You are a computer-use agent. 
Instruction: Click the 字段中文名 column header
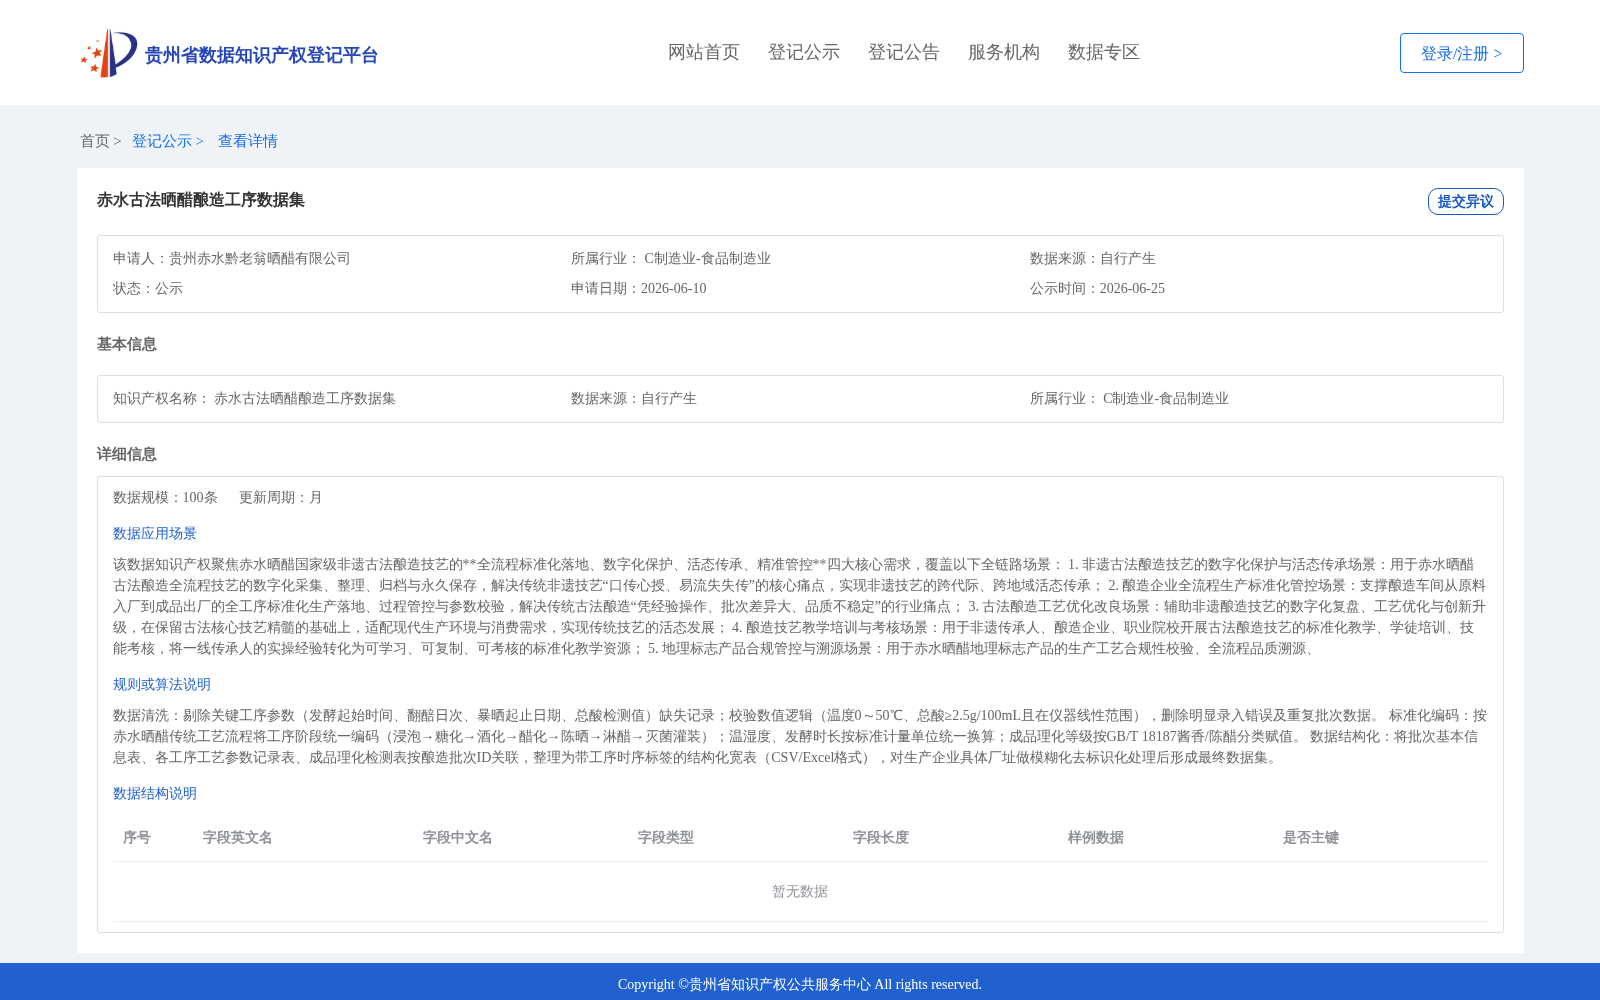click(458, 837)
